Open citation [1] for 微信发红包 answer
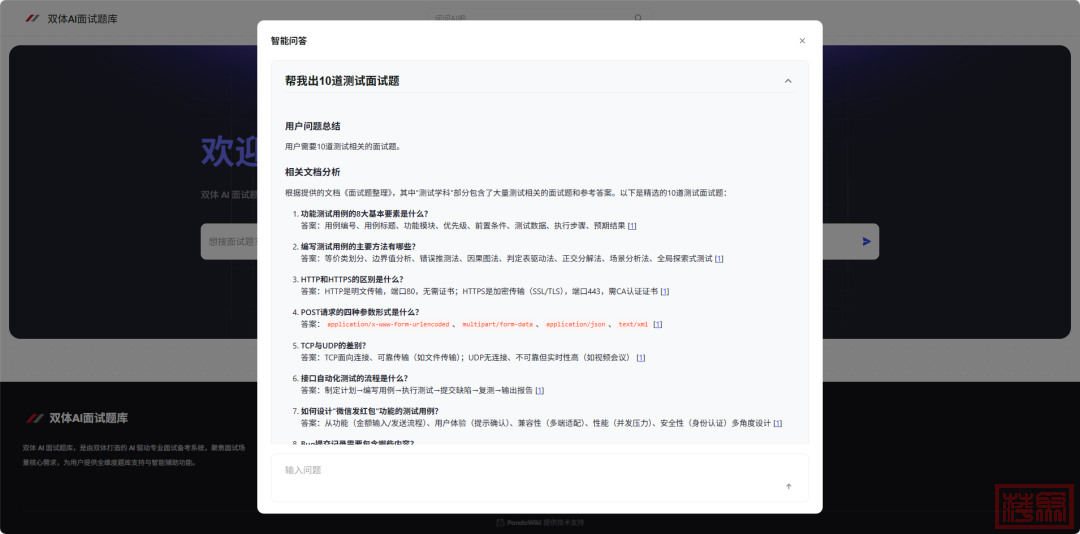The image size is (1080, 534). (777, 424)
